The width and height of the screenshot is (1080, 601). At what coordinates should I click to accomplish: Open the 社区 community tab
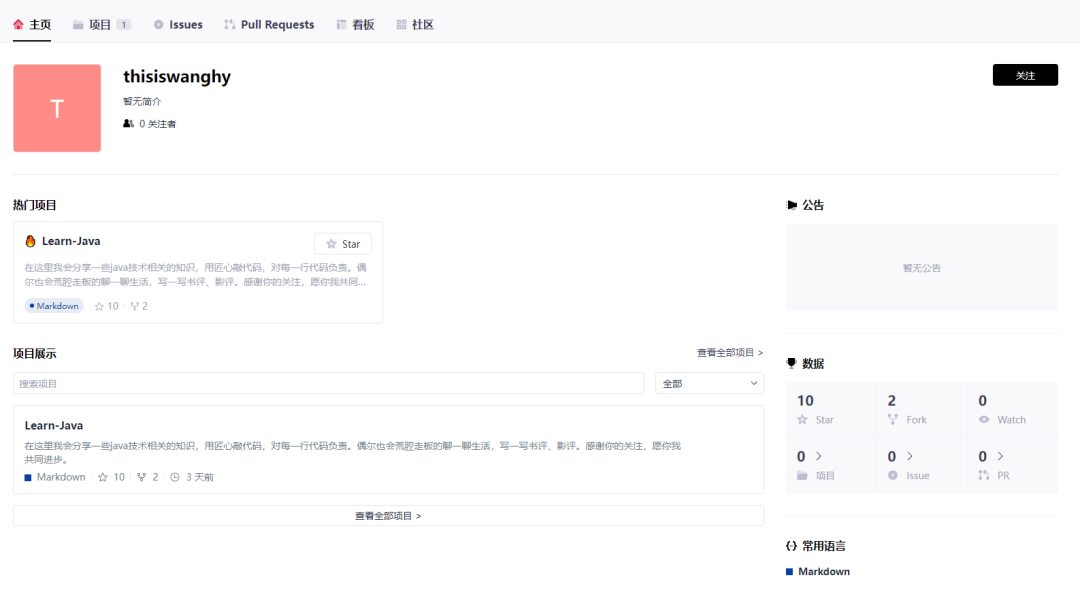coord(415,25)
